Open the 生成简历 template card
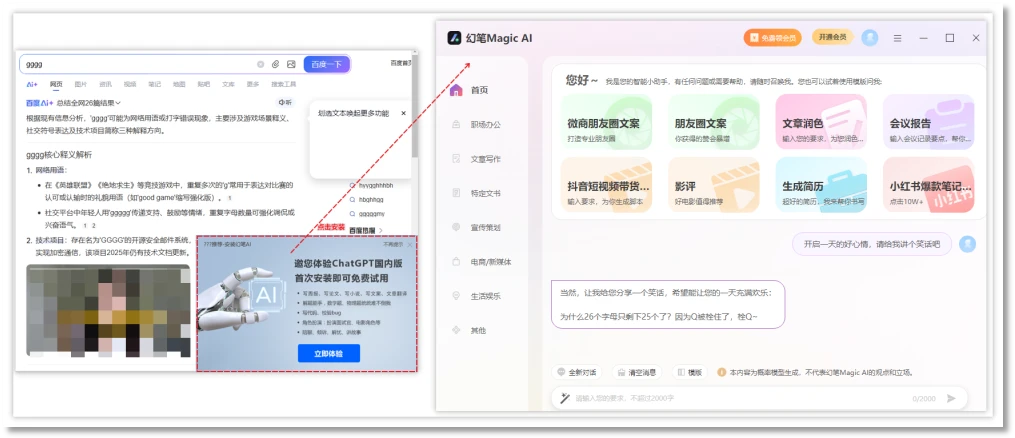This screenshot has width=1015, height=438. click(x=821, y=185)
